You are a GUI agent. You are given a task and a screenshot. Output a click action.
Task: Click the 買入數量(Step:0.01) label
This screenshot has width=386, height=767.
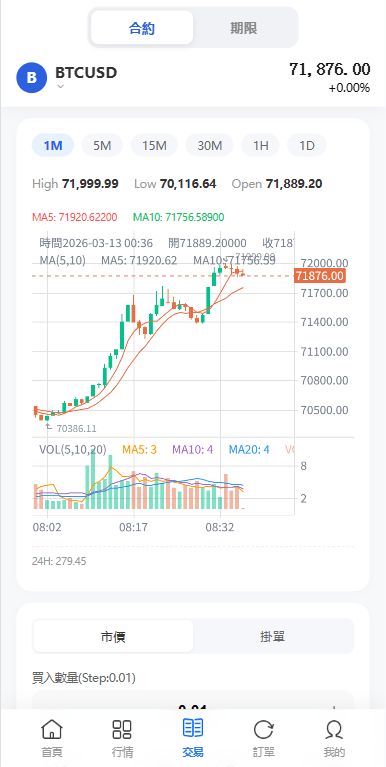84,678
